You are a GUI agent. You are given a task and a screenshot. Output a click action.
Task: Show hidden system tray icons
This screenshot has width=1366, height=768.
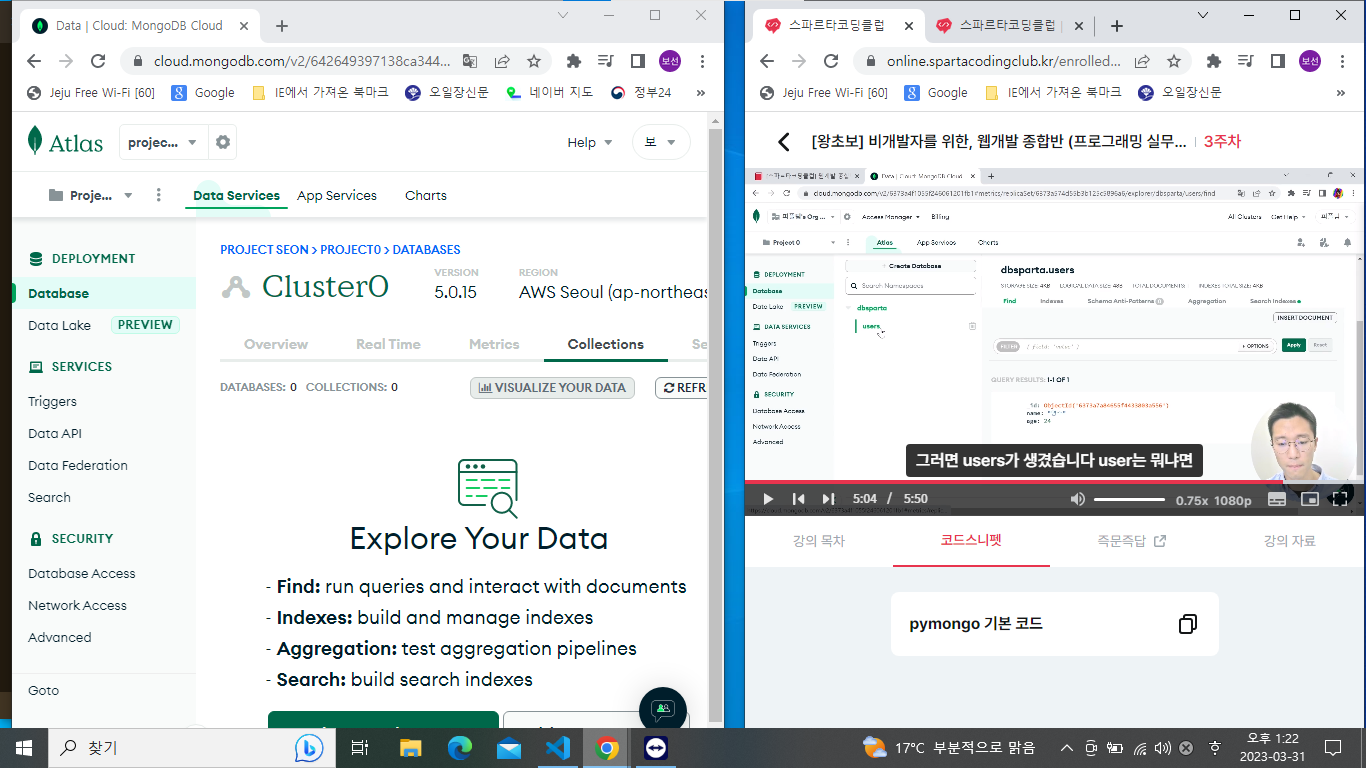point(1067,747)
